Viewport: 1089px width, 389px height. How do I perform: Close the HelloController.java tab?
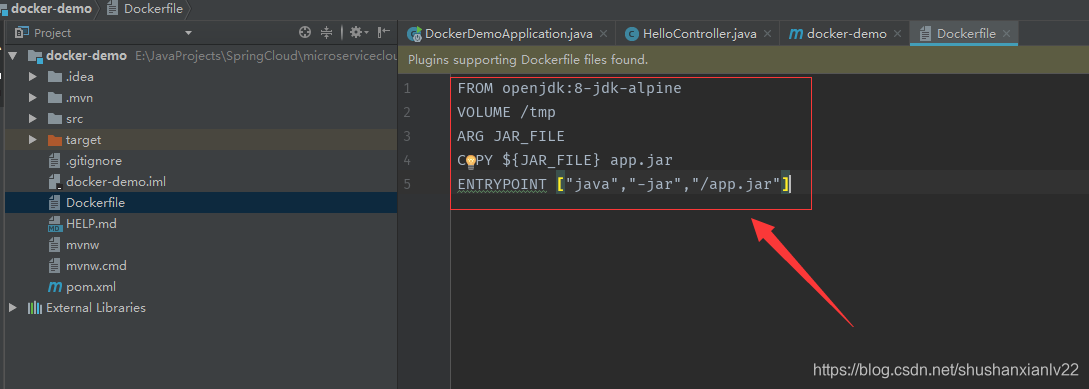[x=767, y=33]
